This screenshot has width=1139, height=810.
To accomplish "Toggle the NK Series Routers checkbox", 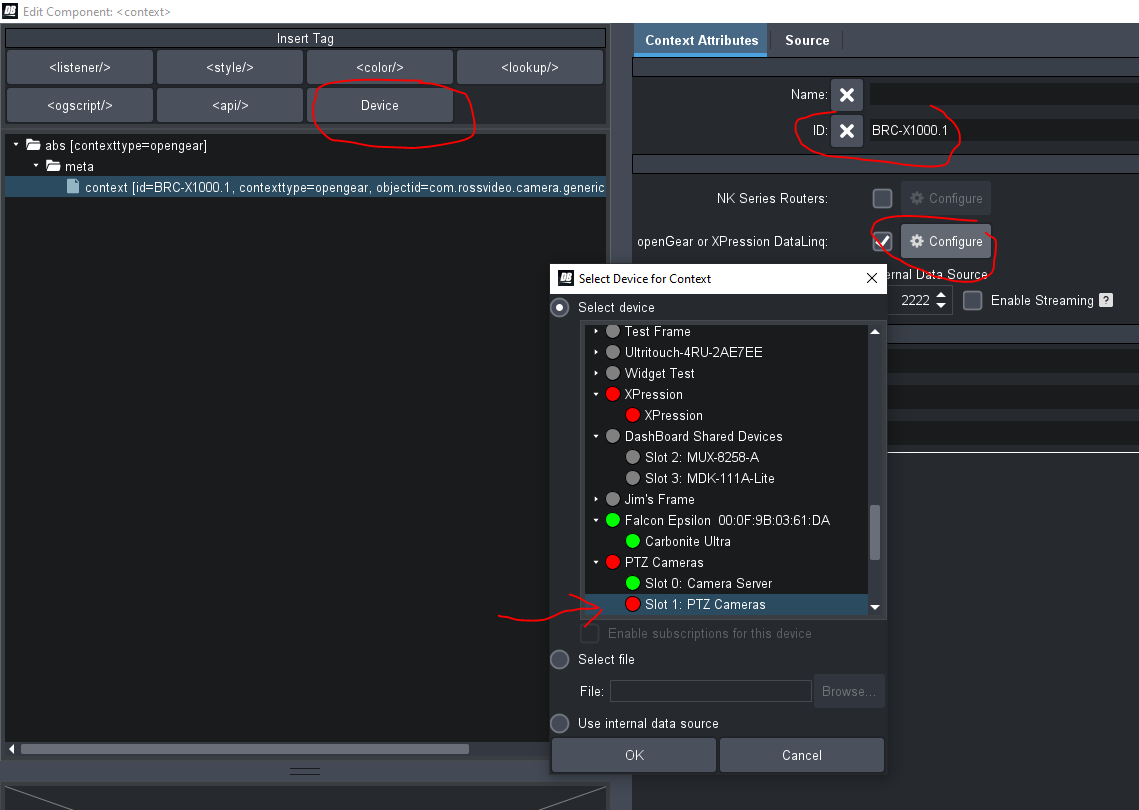I will (x=882, y=198).
